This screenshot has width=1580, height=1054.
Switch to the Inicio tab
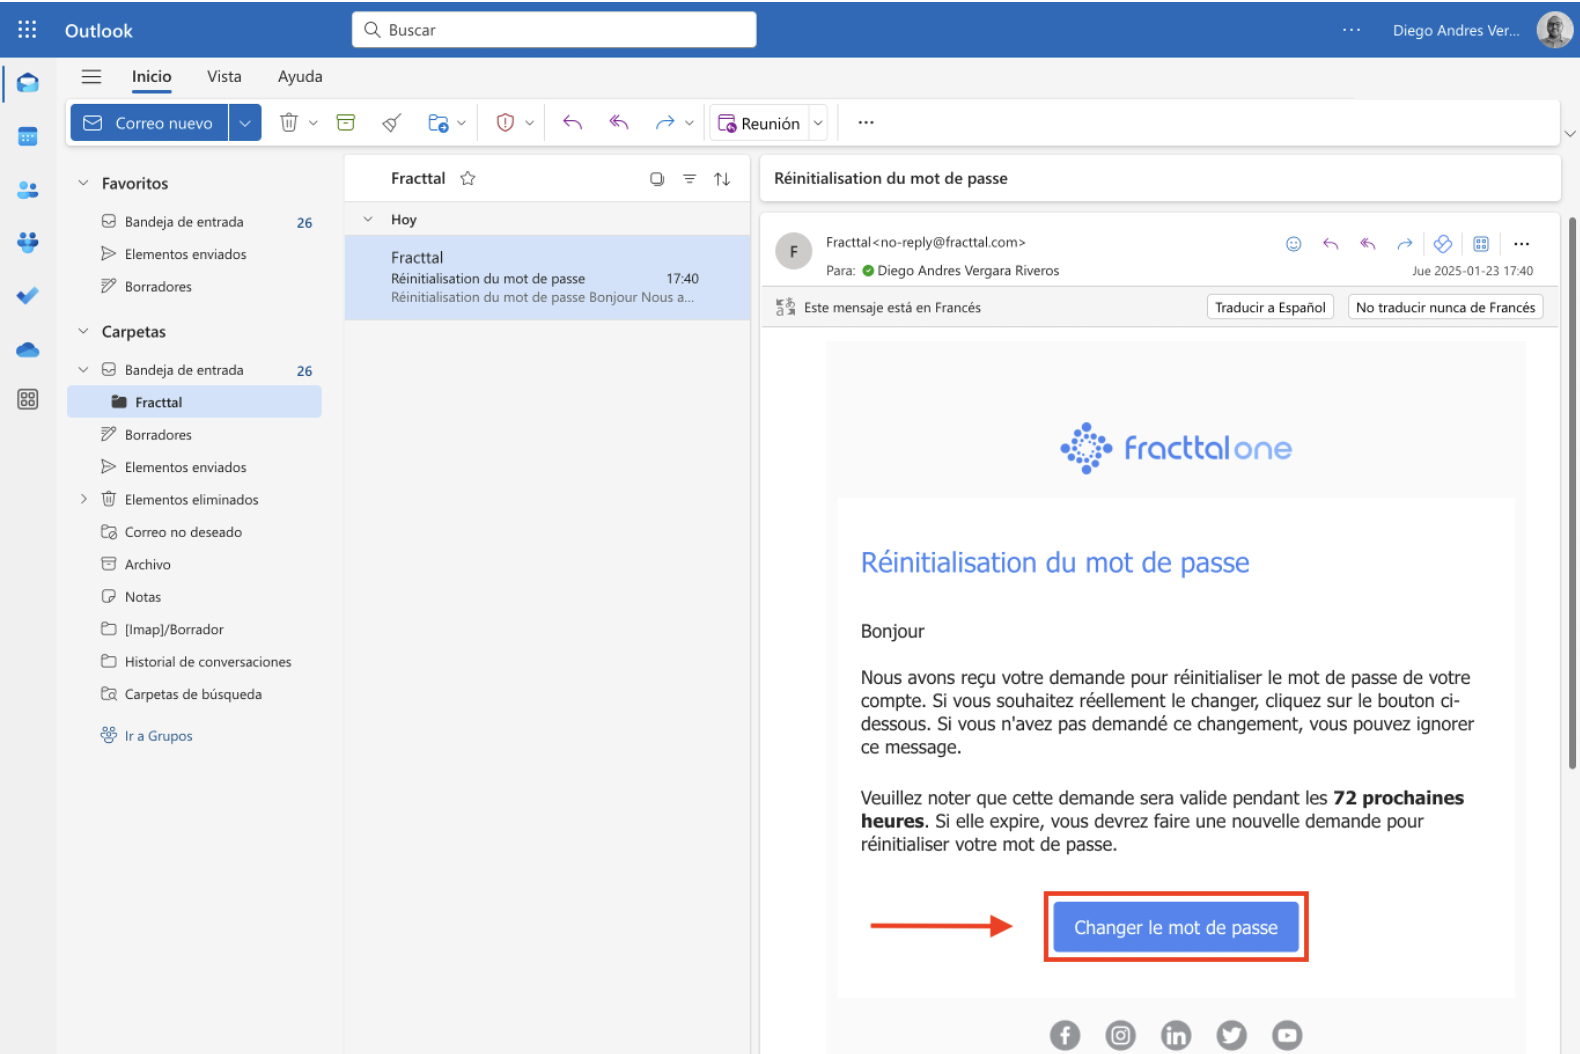click(x=151, y=76)
